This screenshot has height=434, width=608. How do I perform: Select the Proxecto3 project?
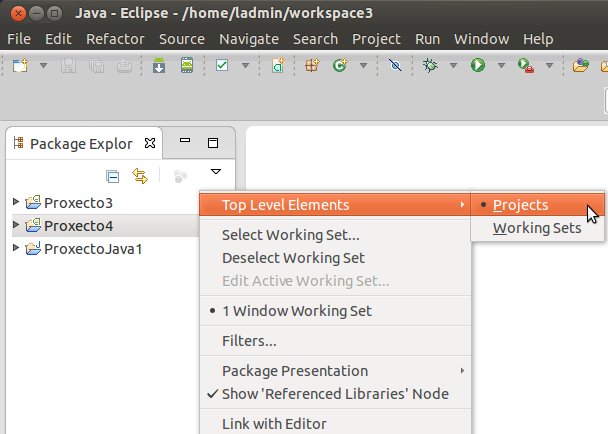[69, 203]
